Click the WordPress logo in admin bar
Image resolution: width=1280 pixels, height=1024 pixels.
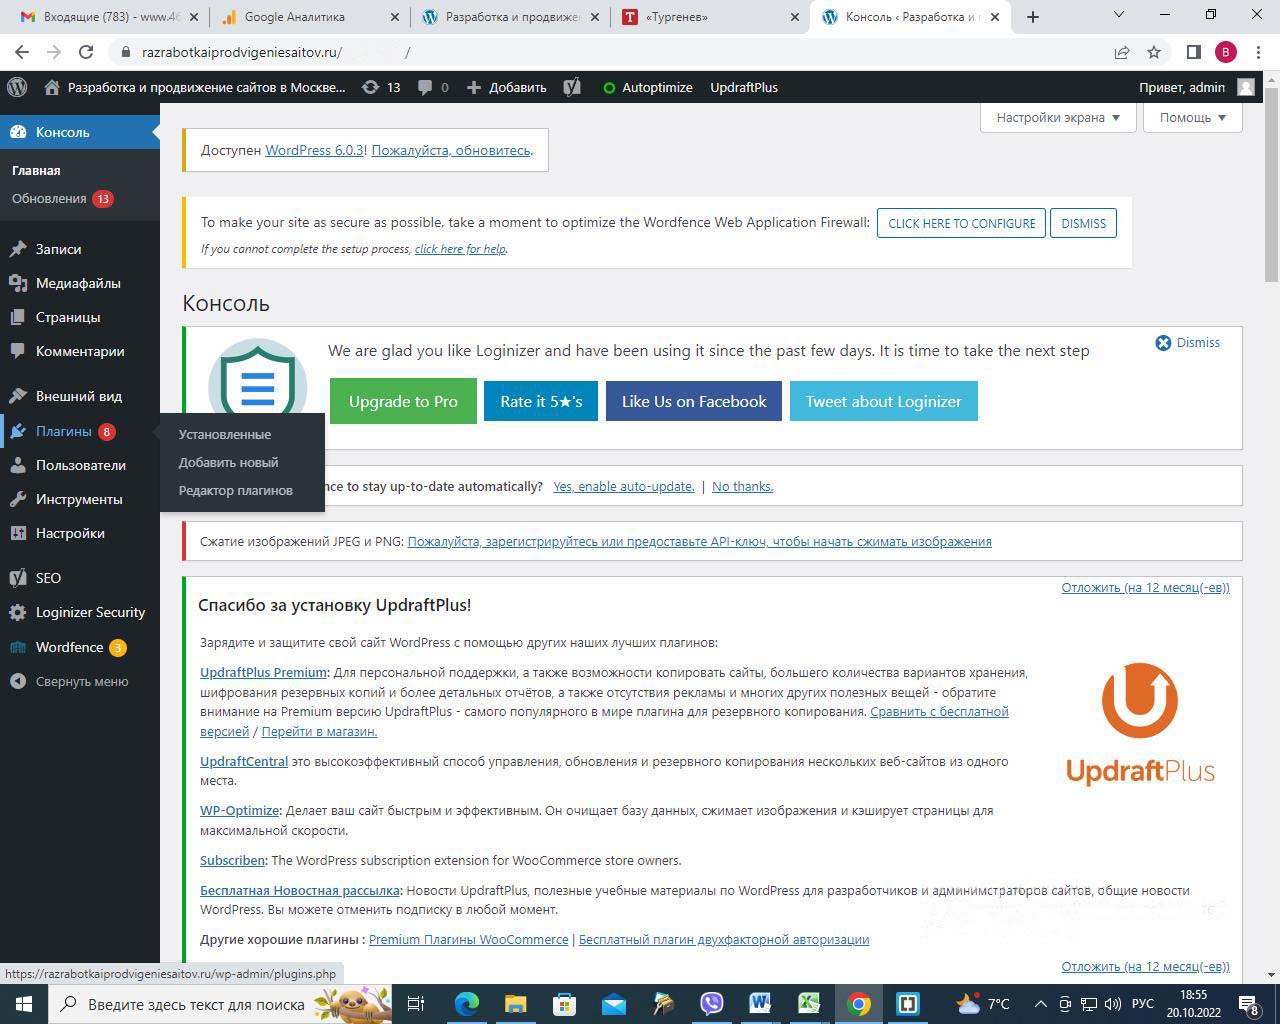17,87
